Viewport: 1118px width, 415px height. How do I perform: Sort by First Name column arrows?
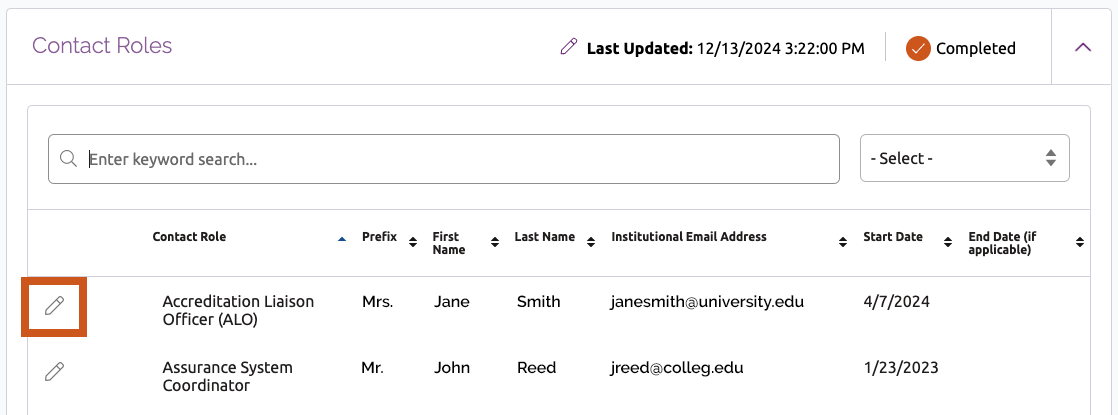coord(495,242)
